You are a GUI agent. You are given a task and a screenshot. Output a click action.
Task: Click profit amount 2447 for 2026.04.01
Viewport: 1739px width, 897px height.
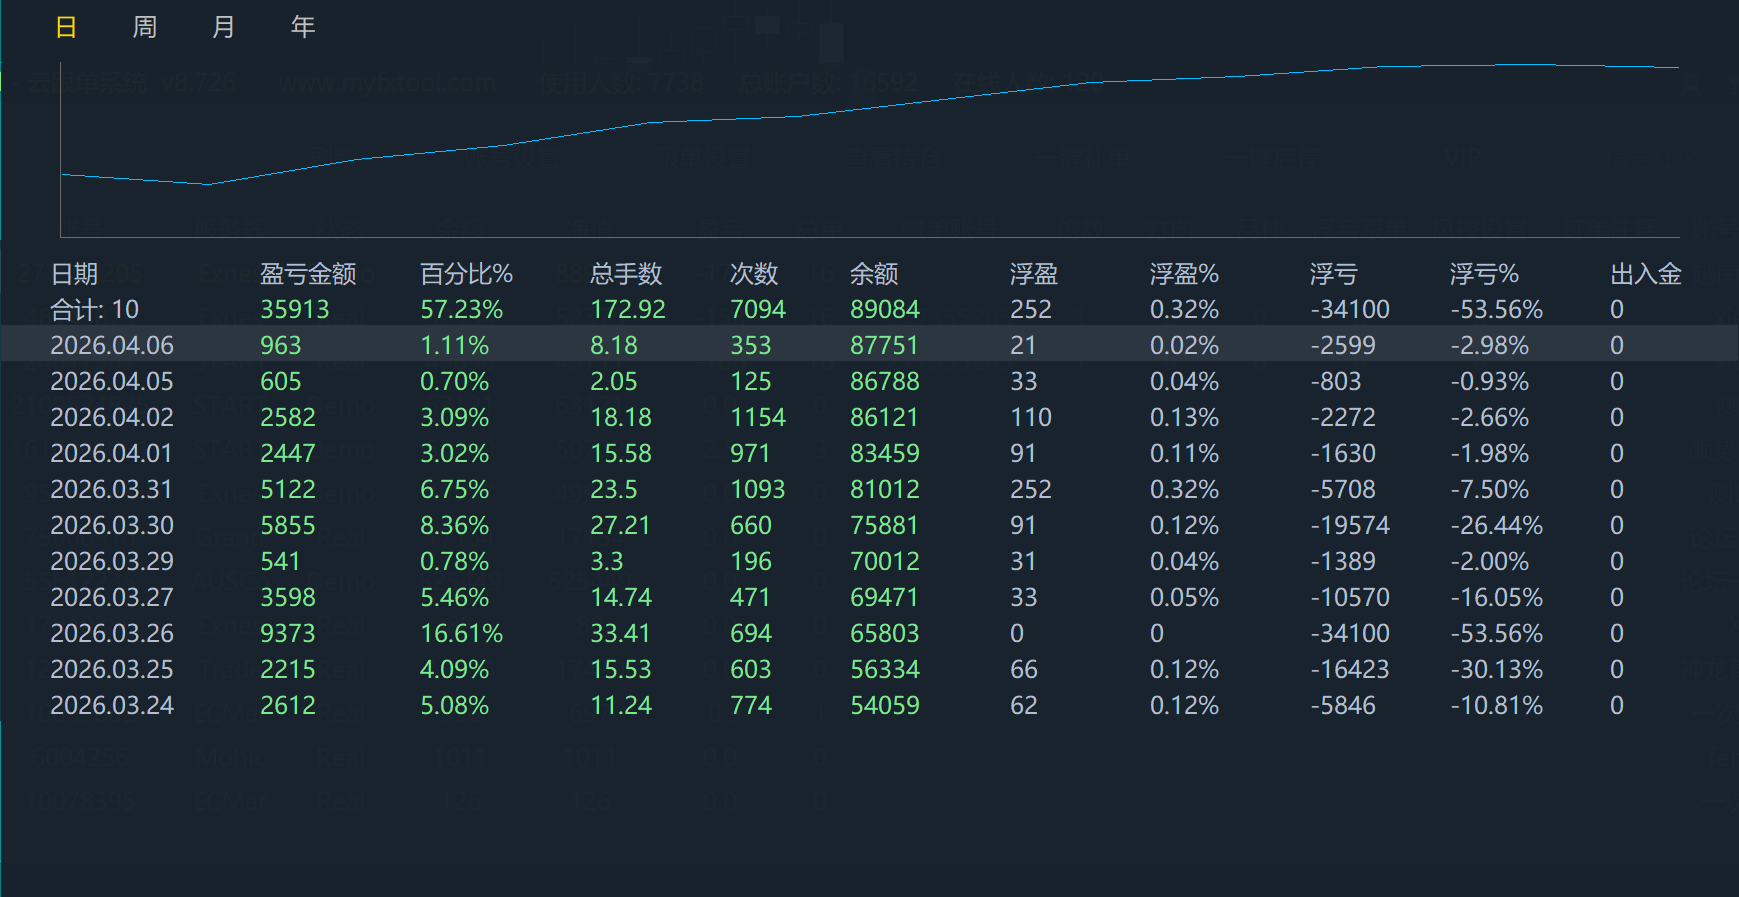tap(288, 454)
